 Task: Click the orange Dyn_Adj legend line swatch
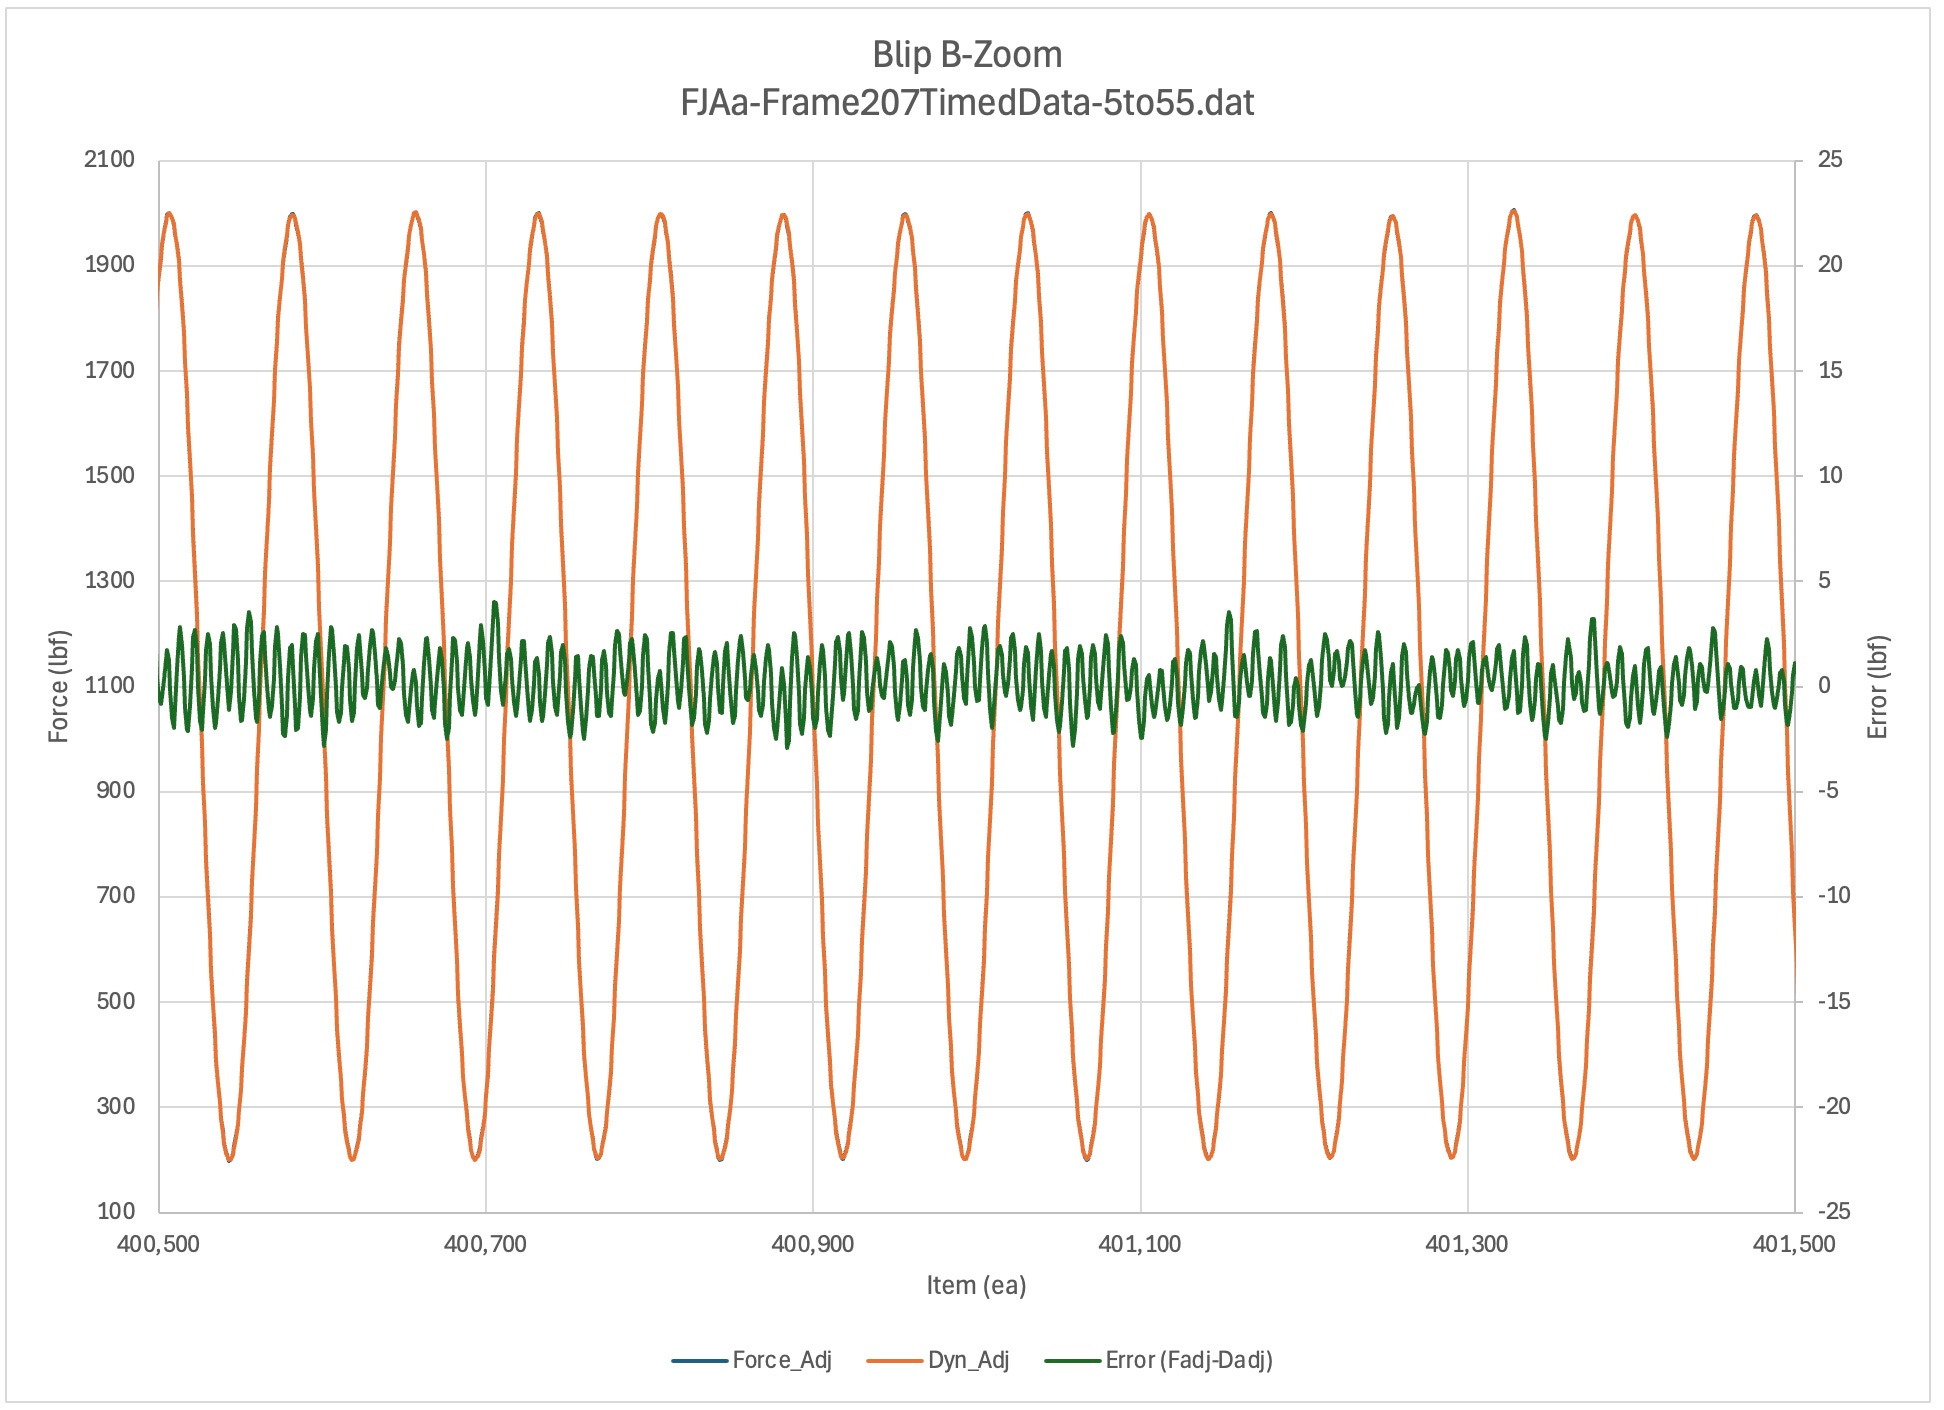893,1361
